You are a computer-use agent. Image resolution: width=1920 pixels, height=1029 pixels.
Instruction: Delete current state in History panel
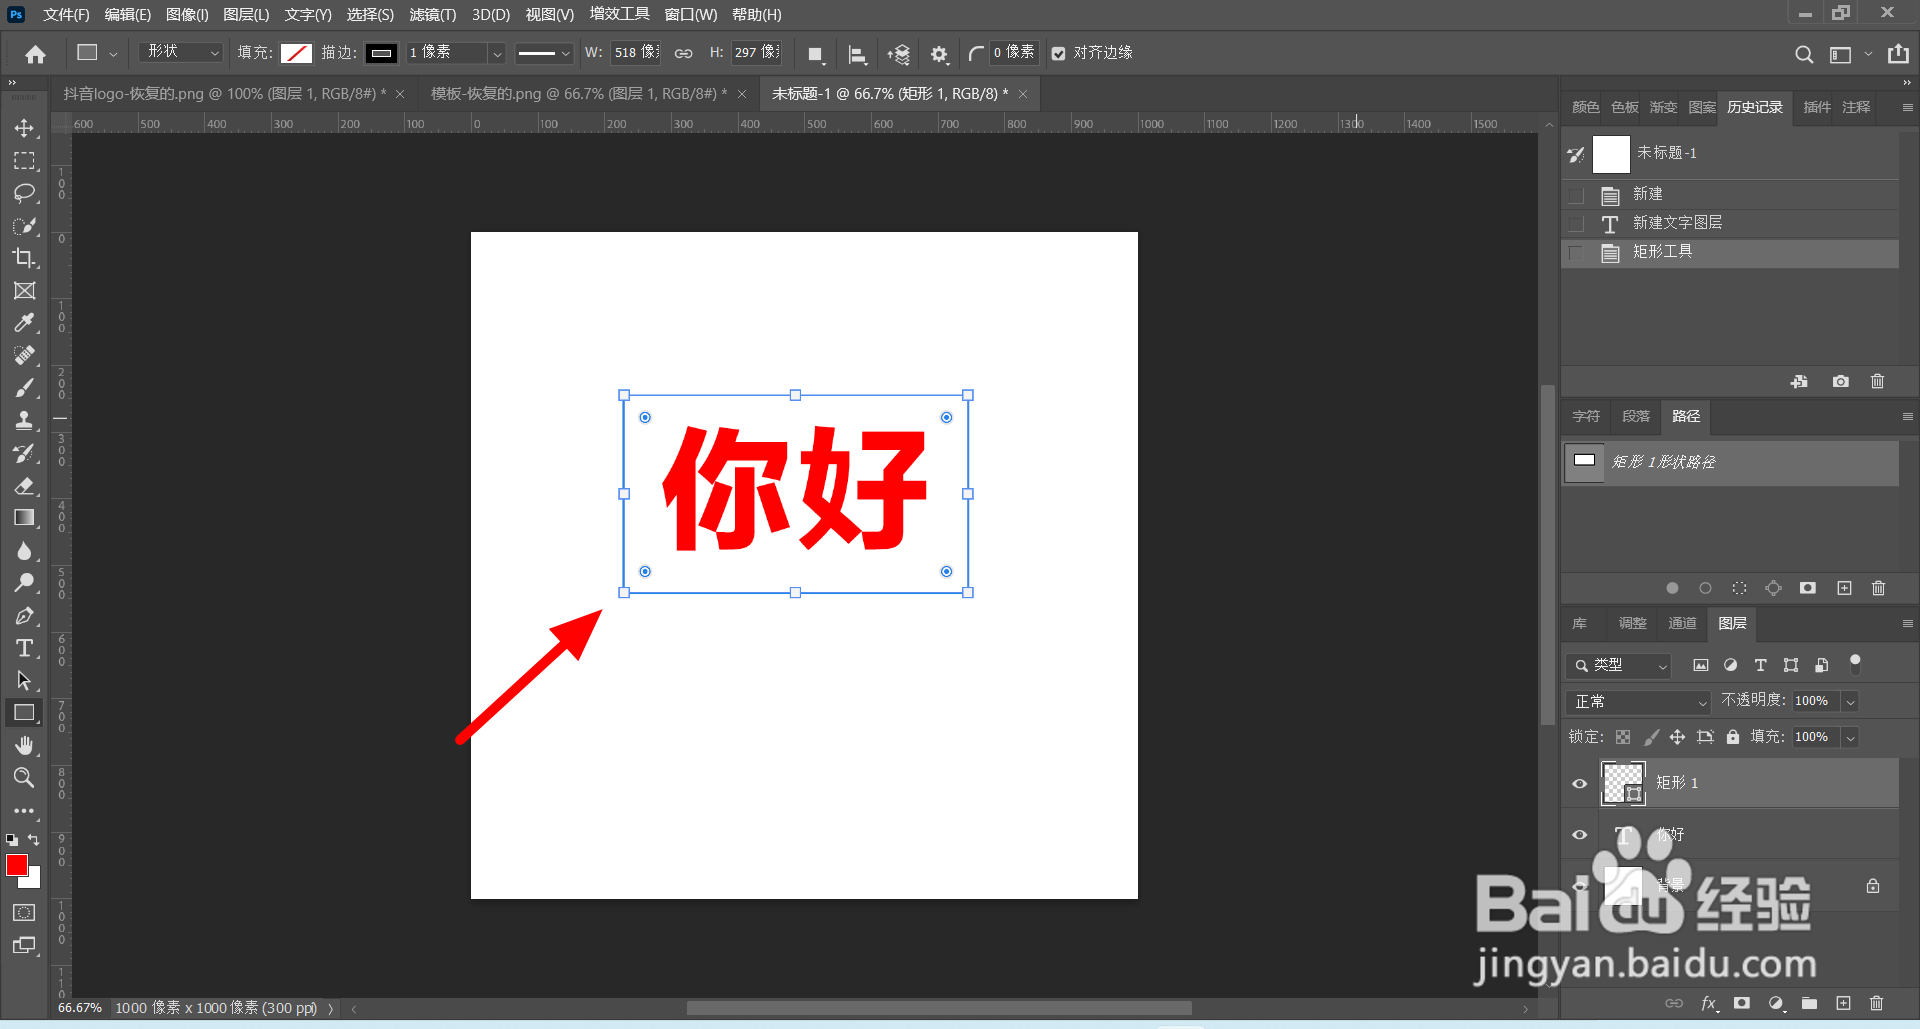tap(1877, 381)
